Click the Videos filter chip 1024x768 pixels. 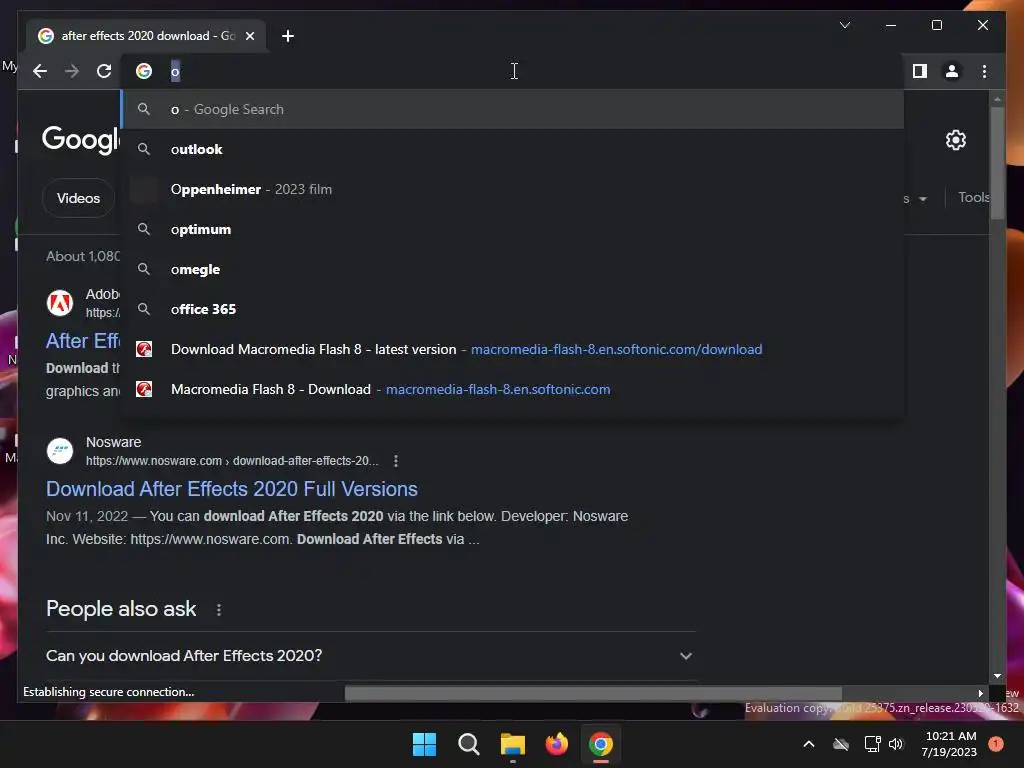pyautogui.click(x=78, y=198)
